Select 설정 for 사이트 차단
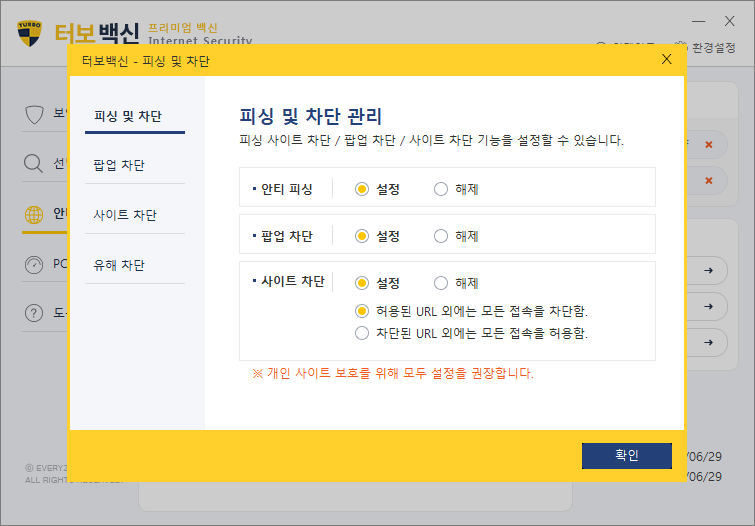Image resolution: width=755 pixels, height=526 pixels. click(x=362, y=283)
